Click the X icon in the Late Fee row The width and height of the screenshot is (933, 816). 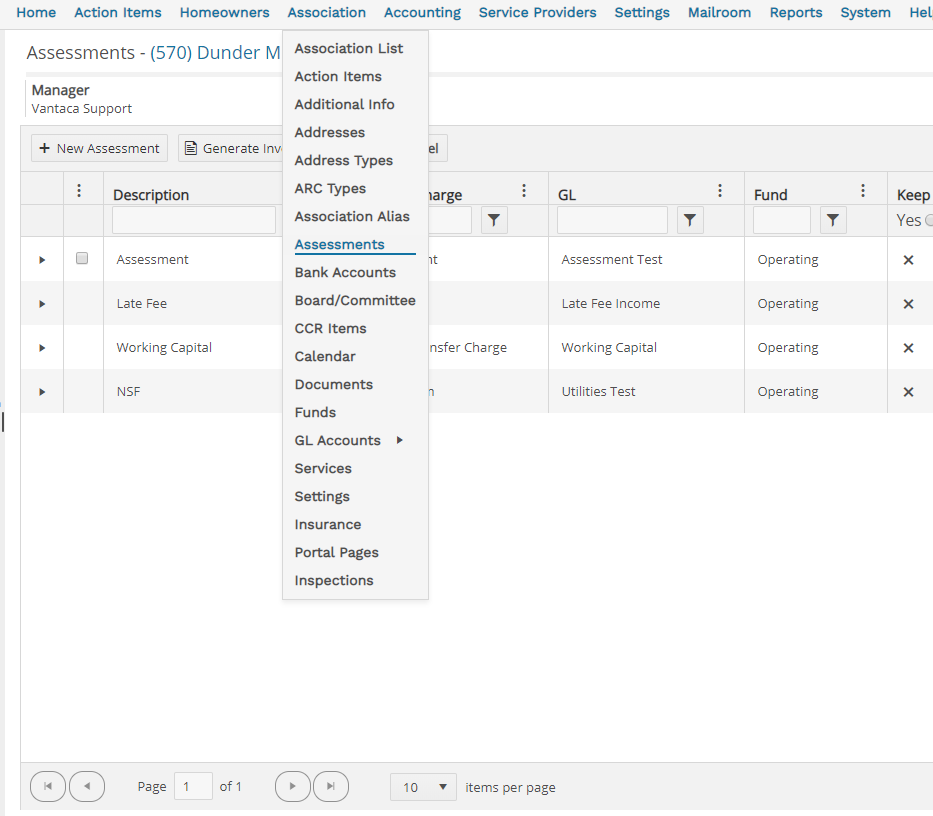[x=908, y=304]
